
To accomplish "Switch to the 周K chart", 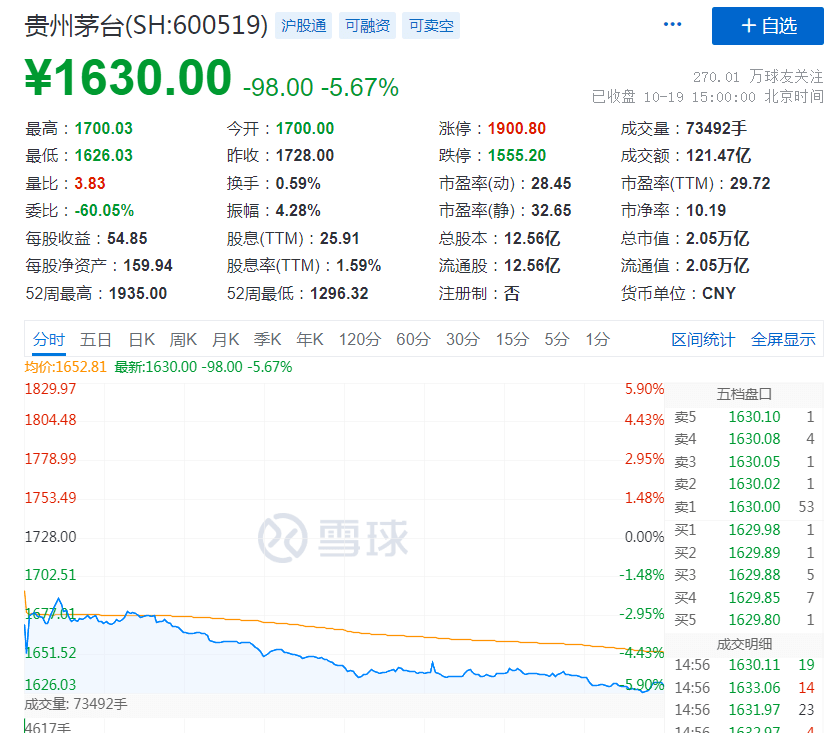I will (x=184, y=340).
